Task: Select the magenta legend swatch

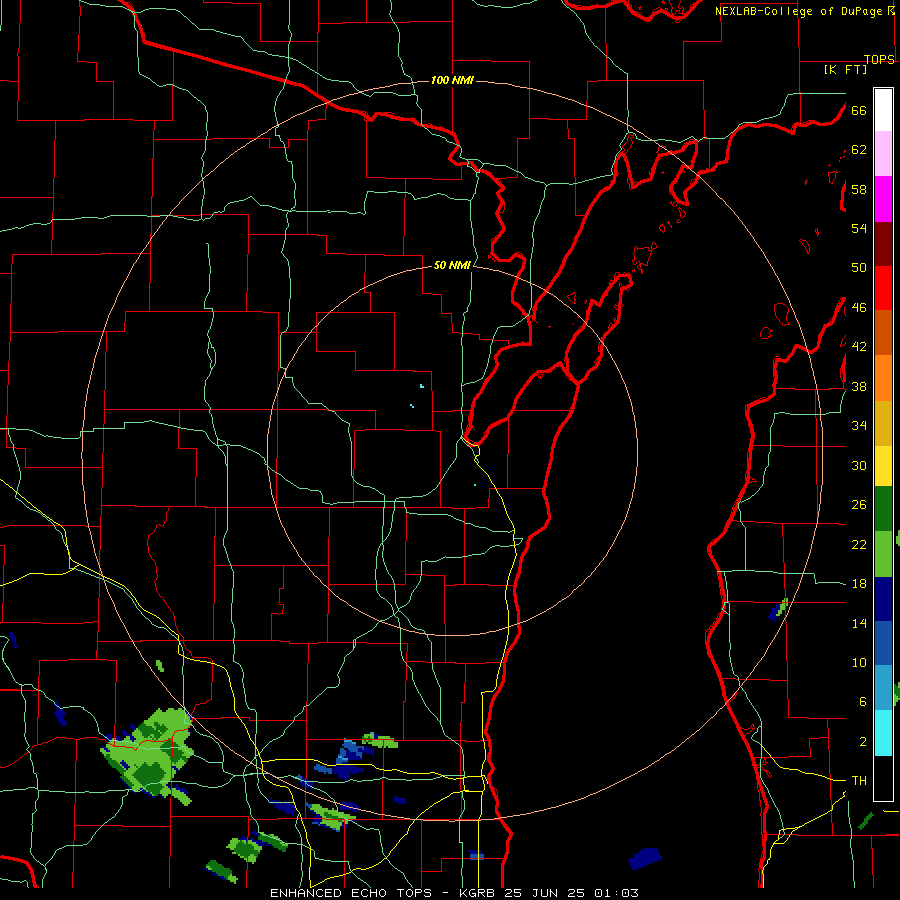Action: pyautogui.click(x=883, y=199)
